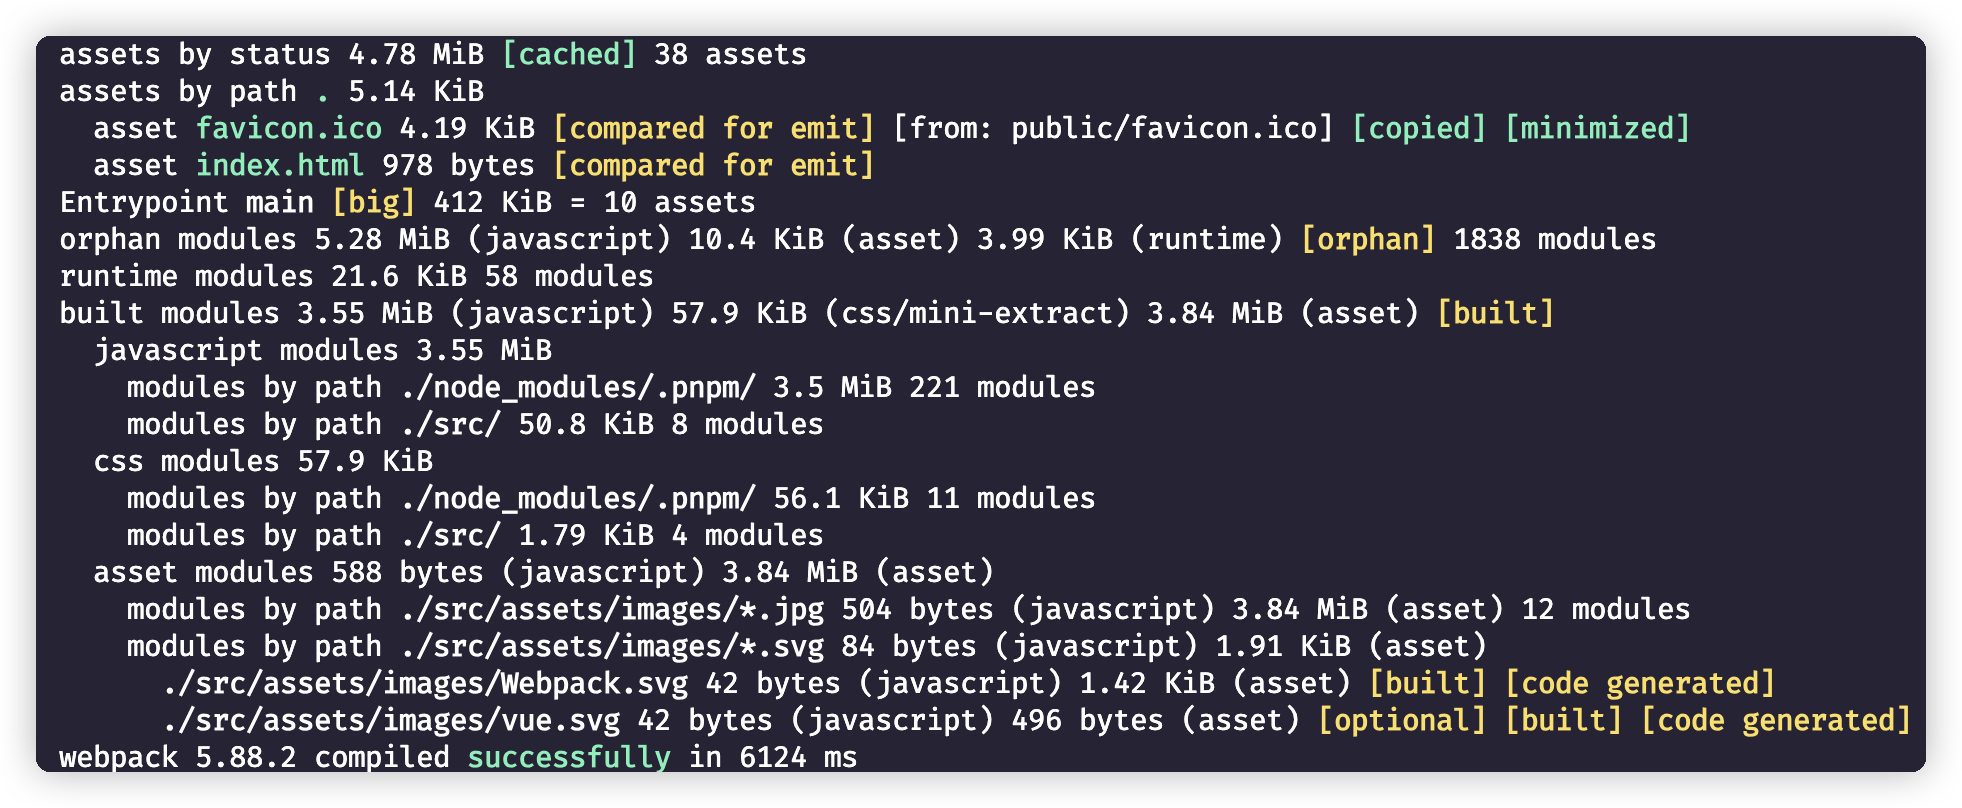Click the 'javascript modules 3.55 MiB' line
The width and height of the screenshot is (1962, 808).
pos(323,350)
